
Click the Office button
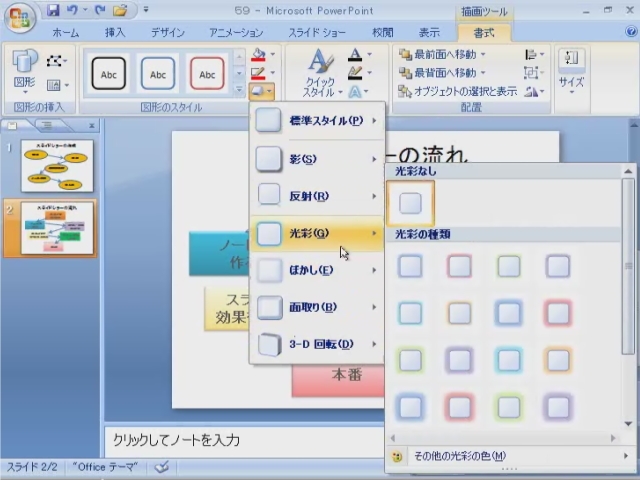pos(21,17)
